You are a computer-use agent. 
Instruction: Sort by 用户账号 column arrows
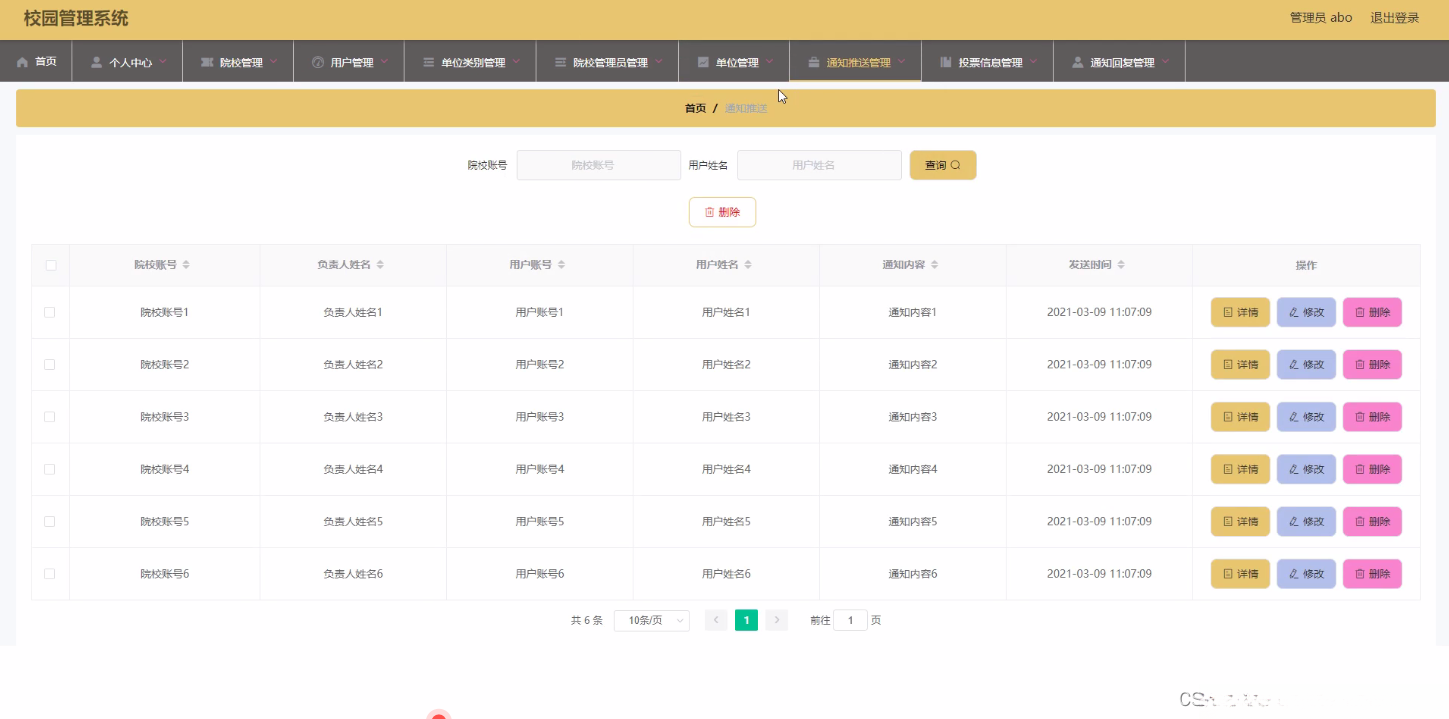click(x=561, y=265)
